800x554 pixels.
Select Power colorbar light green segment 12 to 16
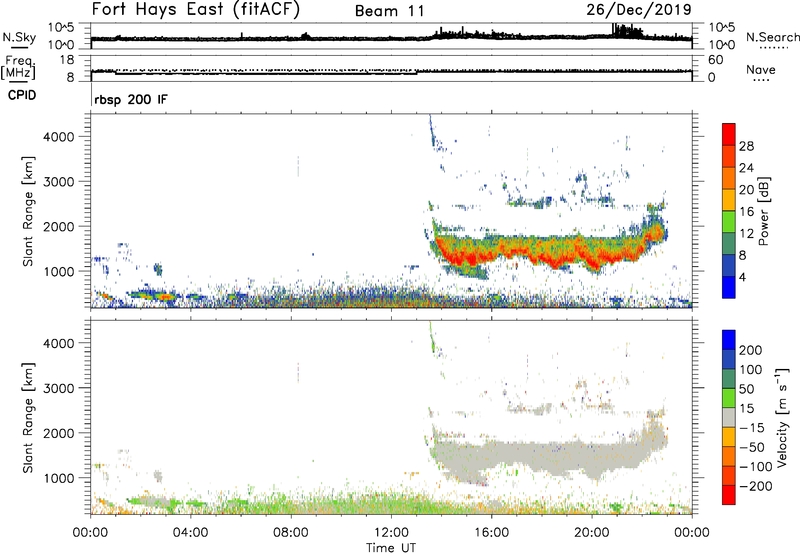(729, 222)
